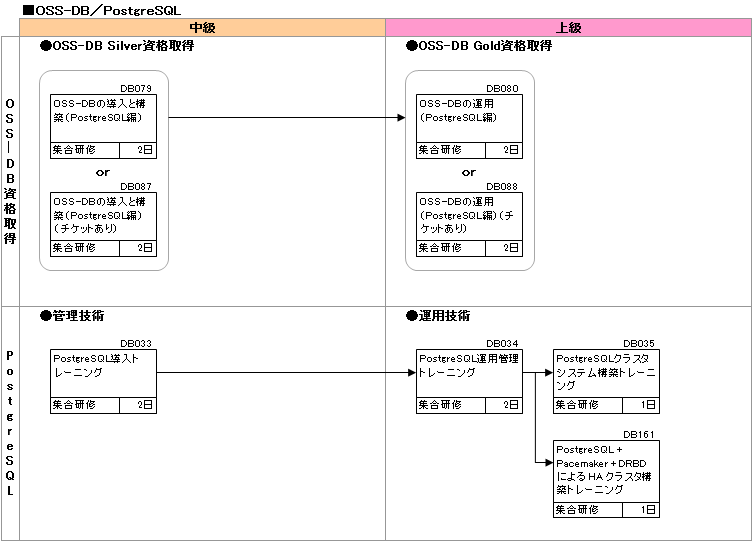Click the DB087 course code label
This screenshot has height=541, width=752.
(x=136, y=187)
